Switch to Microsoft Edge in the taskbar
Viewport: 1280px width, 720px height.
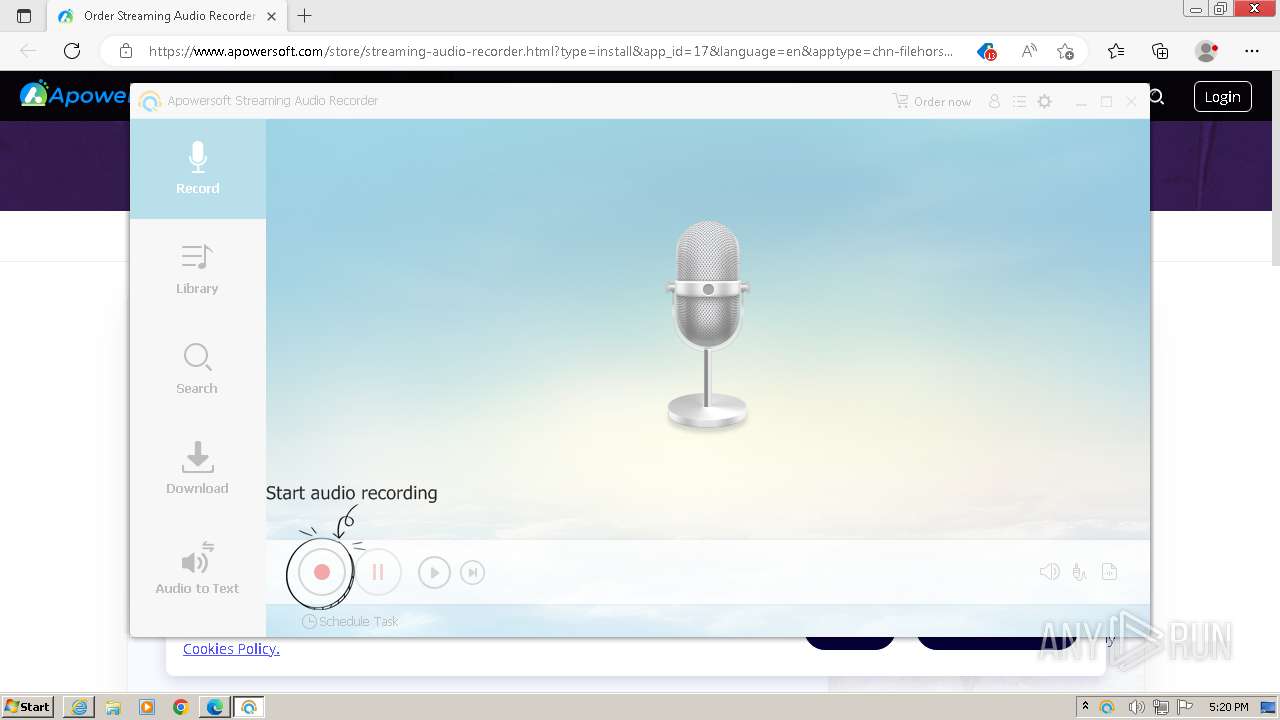(x=215, y=707)
